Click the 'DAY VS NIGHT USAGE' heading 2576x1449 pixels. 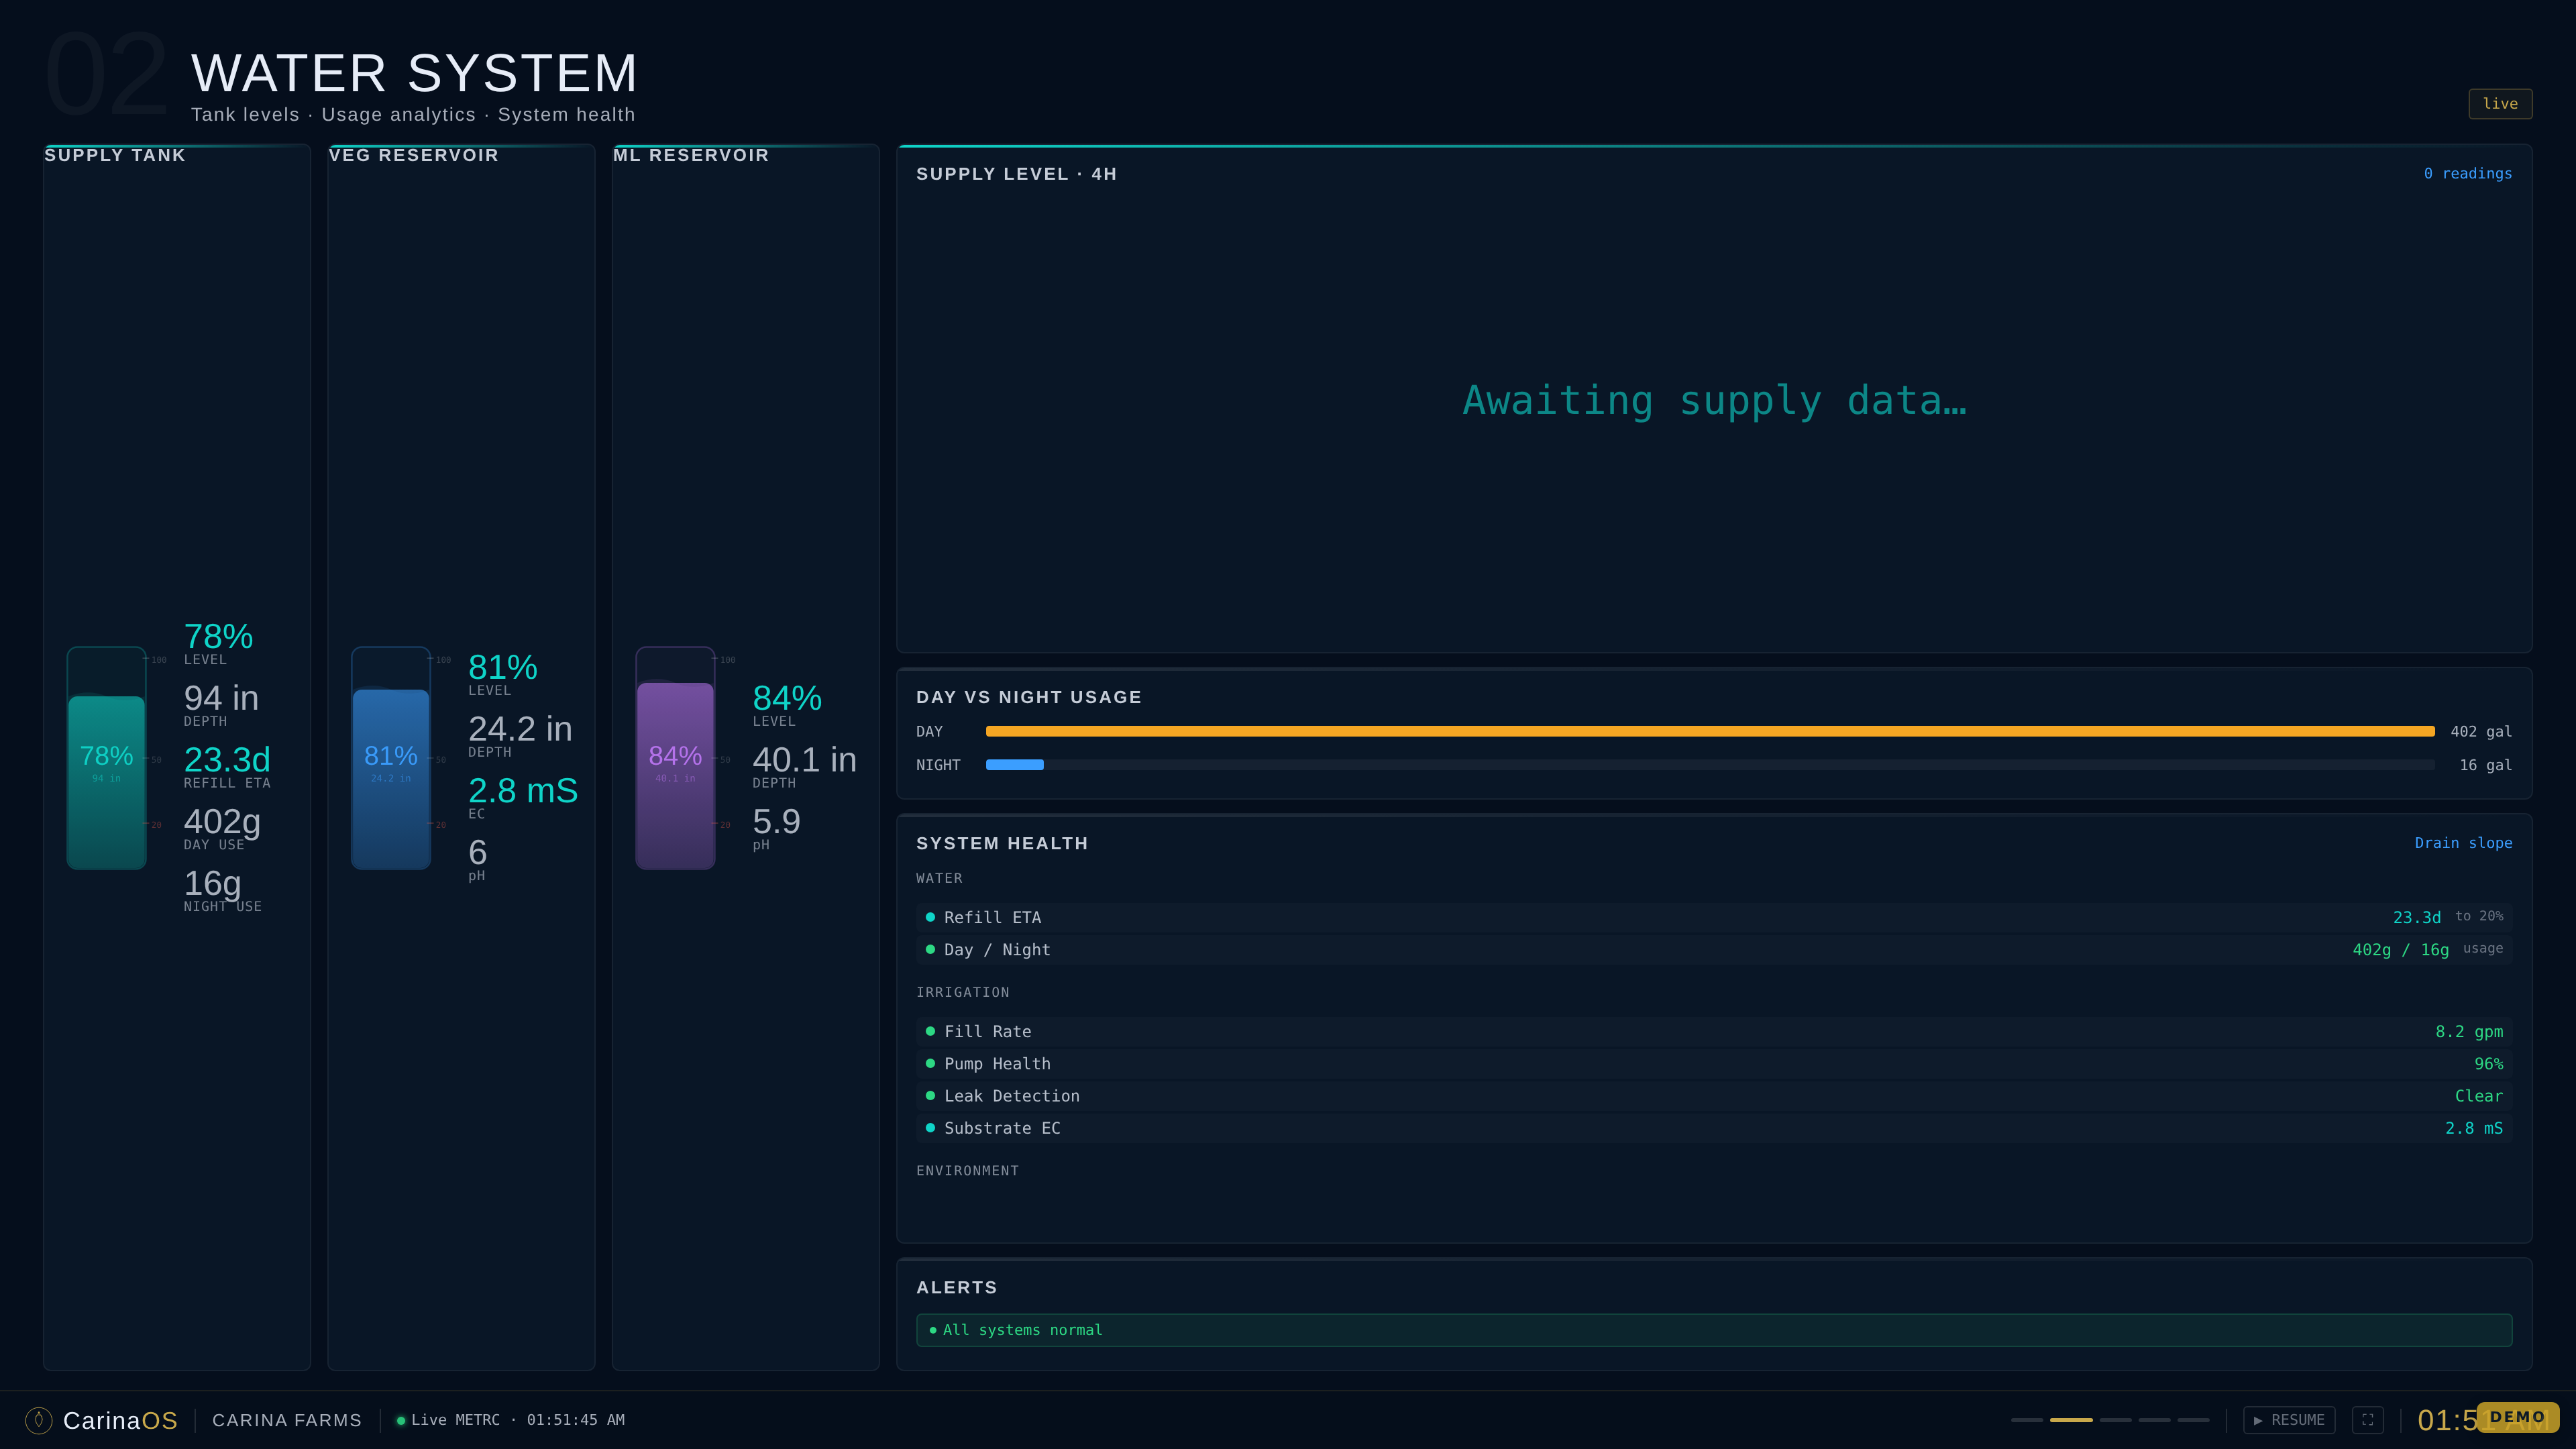tap(1029, 697)
